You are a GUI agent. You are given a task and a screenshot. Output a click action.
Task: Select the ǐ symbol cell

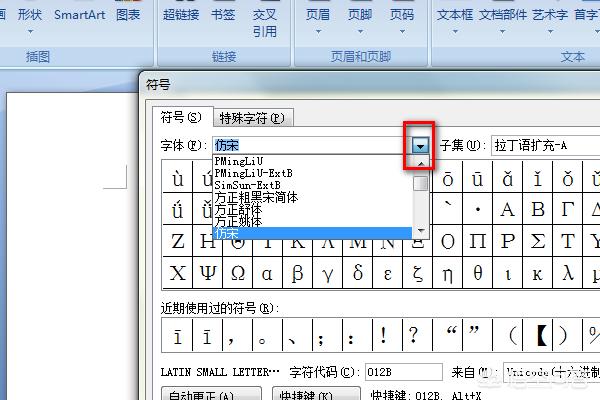538,177
